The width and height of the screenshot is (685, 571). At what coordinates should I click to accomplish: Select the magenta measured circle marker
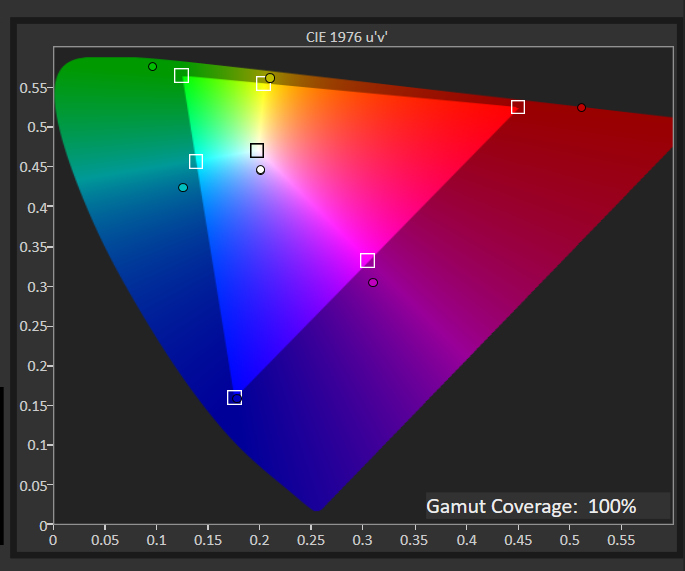point(373,283)
